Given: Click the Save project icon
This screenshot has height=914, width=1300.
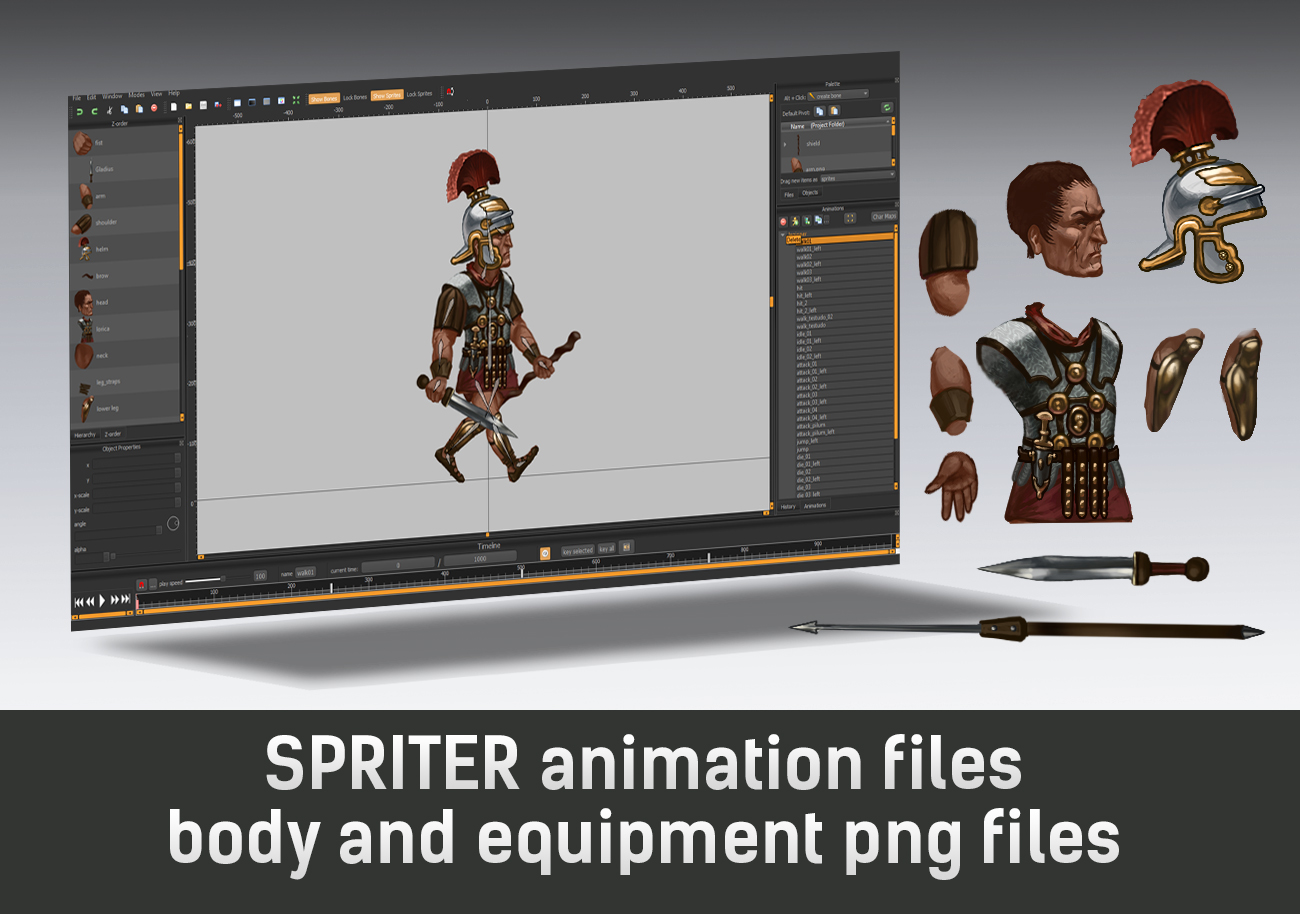Looking at the screenshot, I should (203, 105).
